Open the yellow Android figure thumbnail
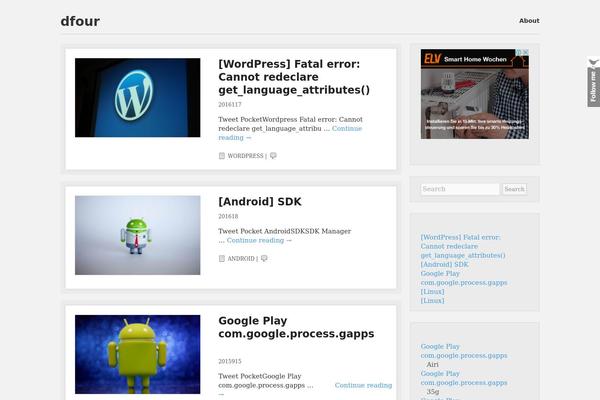The width and height of the screenshot is (600, 400). pos(137,354)
